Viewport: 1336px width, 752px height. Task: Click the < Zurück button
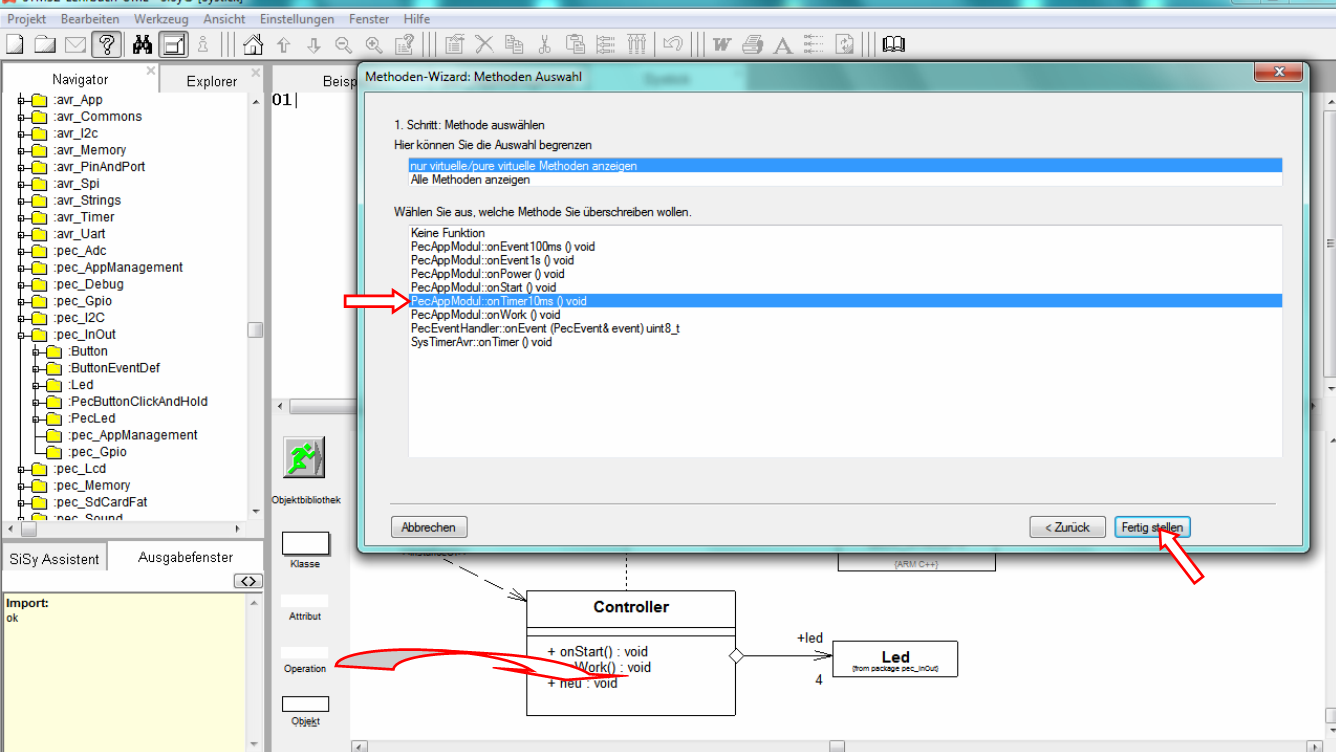1067,527
